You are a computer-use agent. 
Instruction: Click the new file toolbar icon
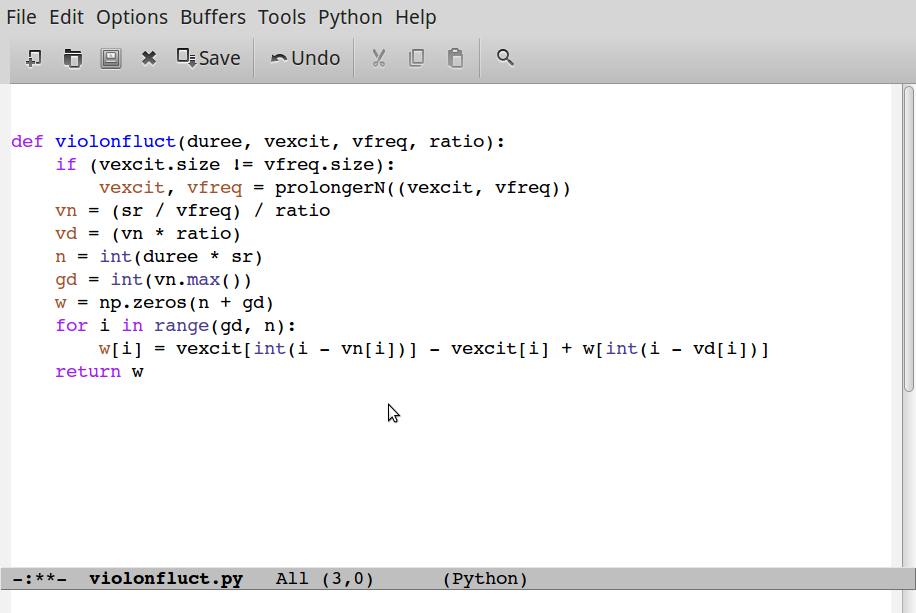pos(33,58)
